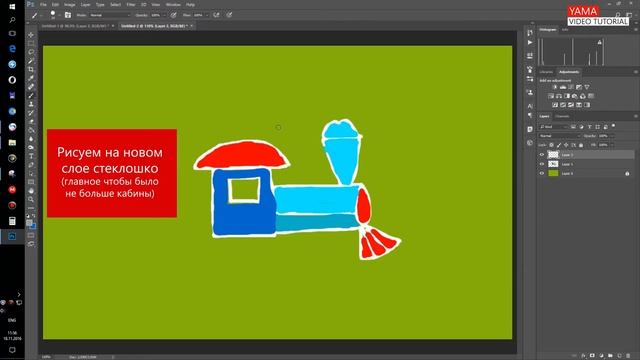640x360 pixels.
Task: Add a Black & White adjustment
Action: tap(567, 96)
